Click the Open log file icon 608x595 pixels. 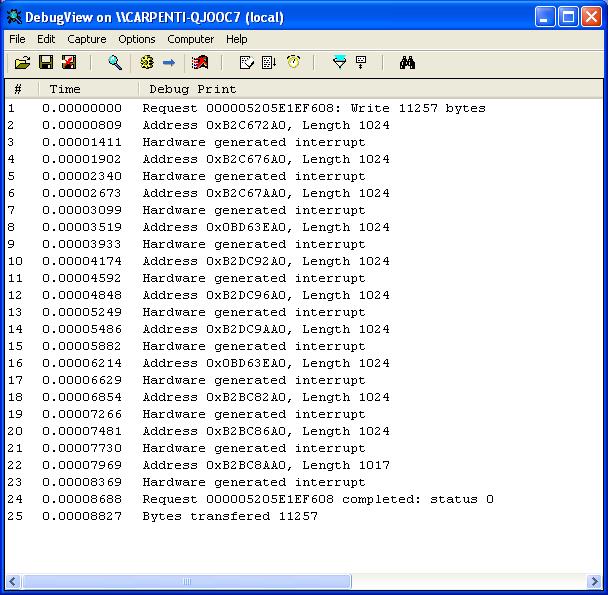coord(22,63)
